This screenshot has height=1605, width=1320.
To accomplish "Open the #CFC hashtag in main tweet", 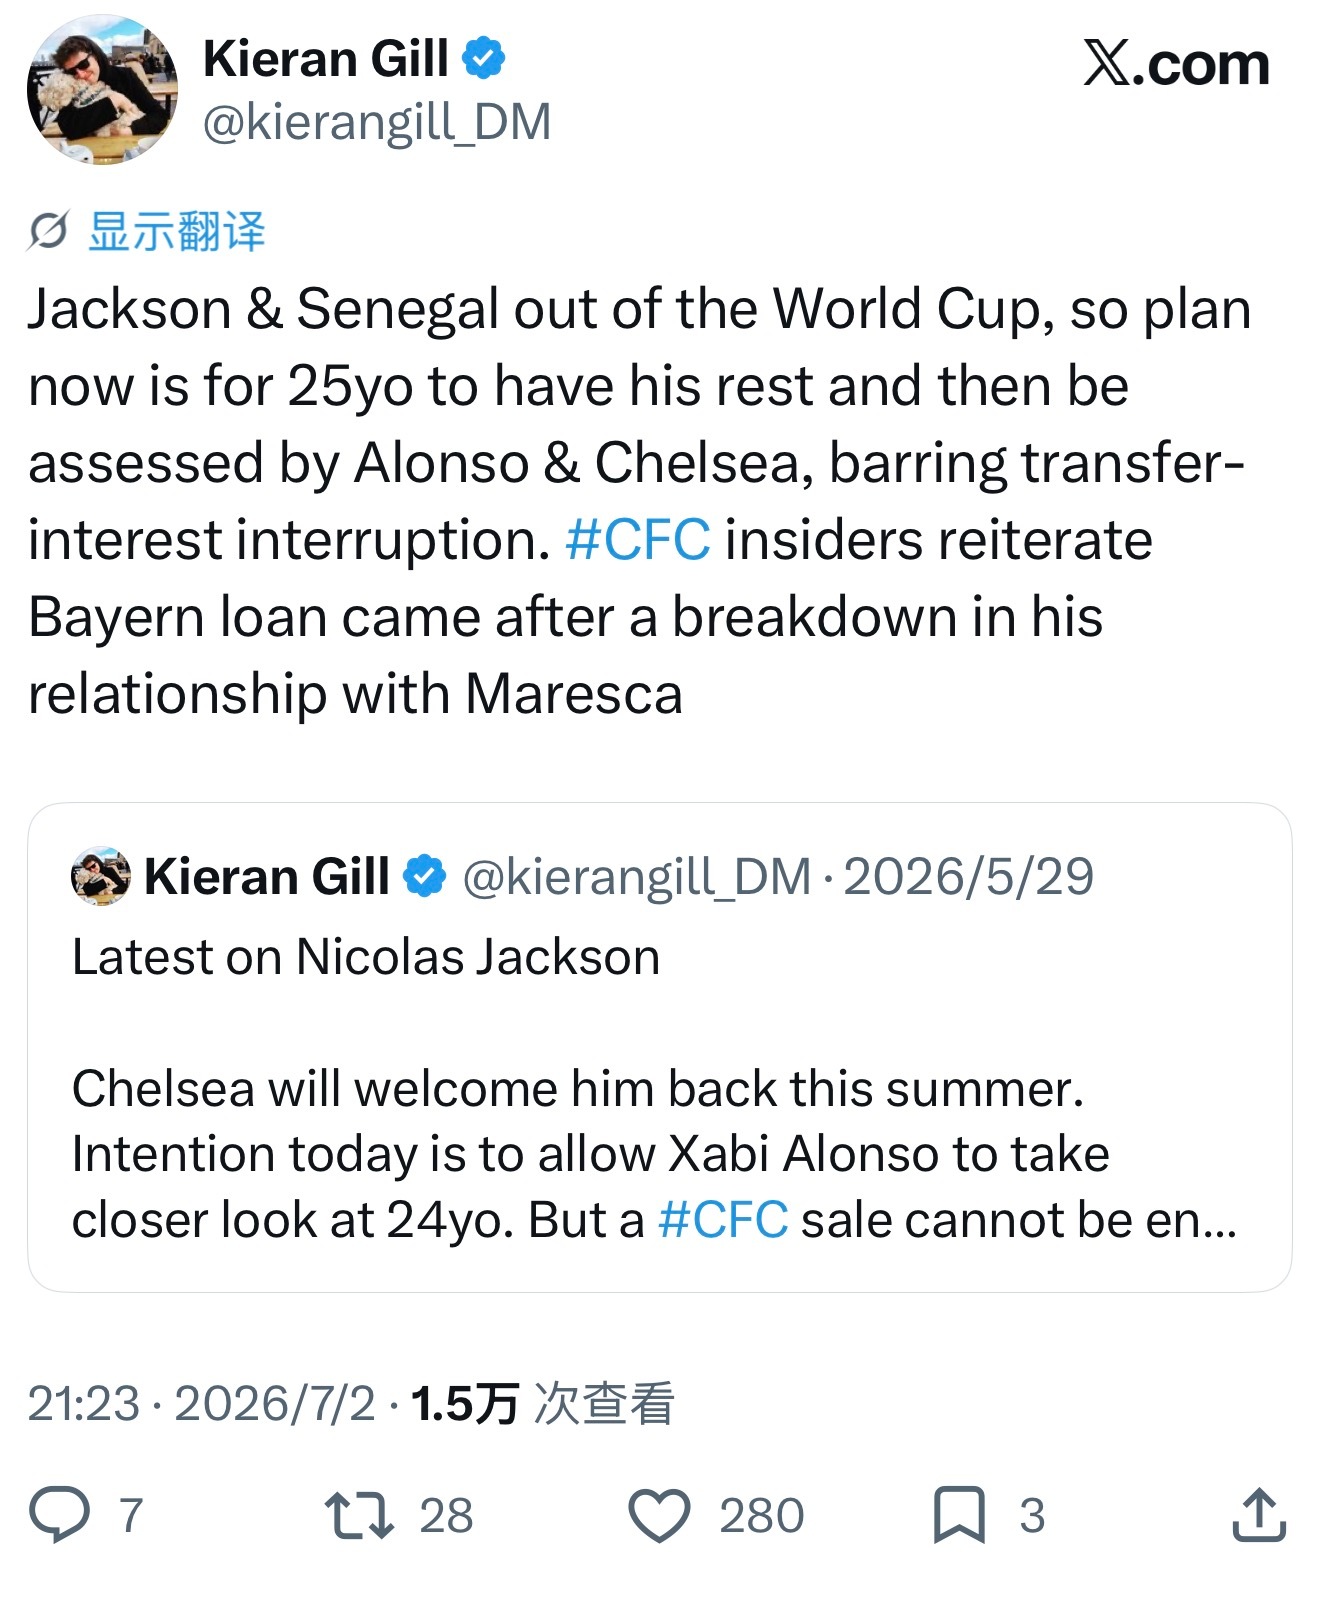I will click(x=638, y=540).
